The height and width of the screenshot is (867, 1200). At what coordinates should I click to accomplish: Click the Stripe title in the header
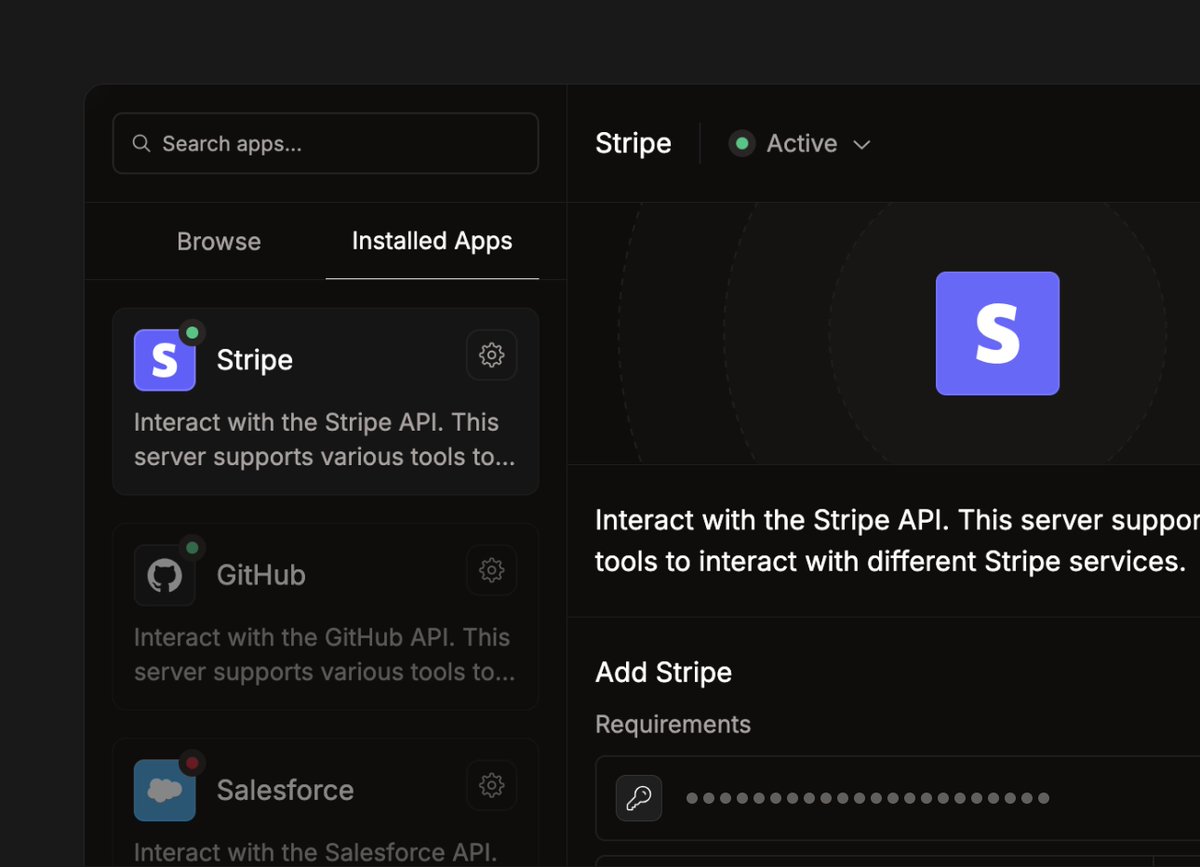[x=633, y=143]
